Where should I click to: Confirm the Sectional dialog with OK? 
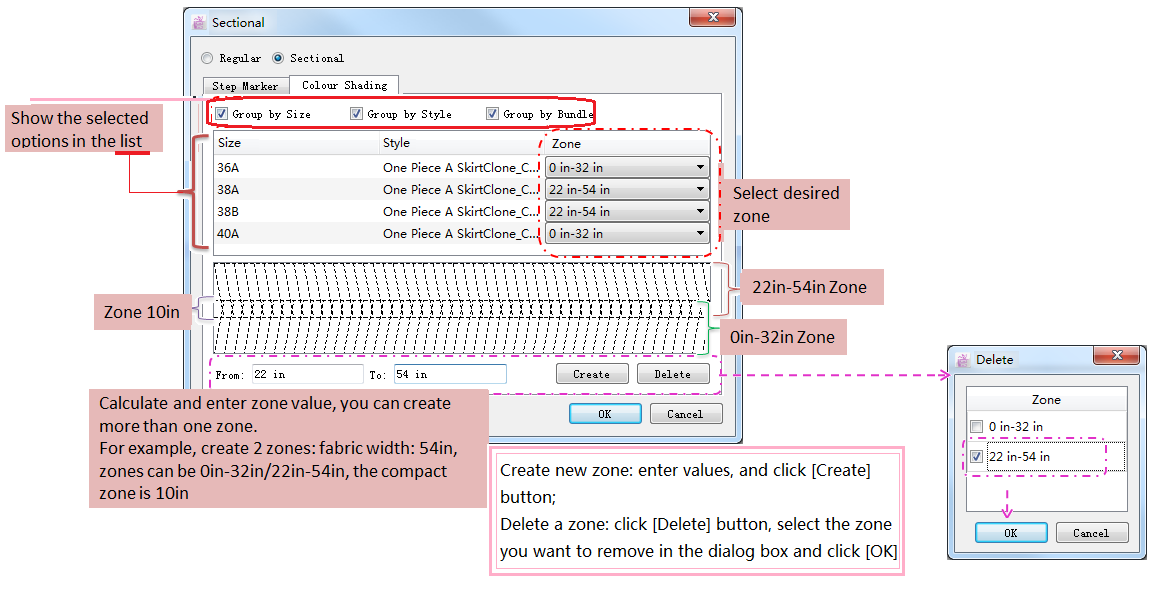tap(605, 414)
